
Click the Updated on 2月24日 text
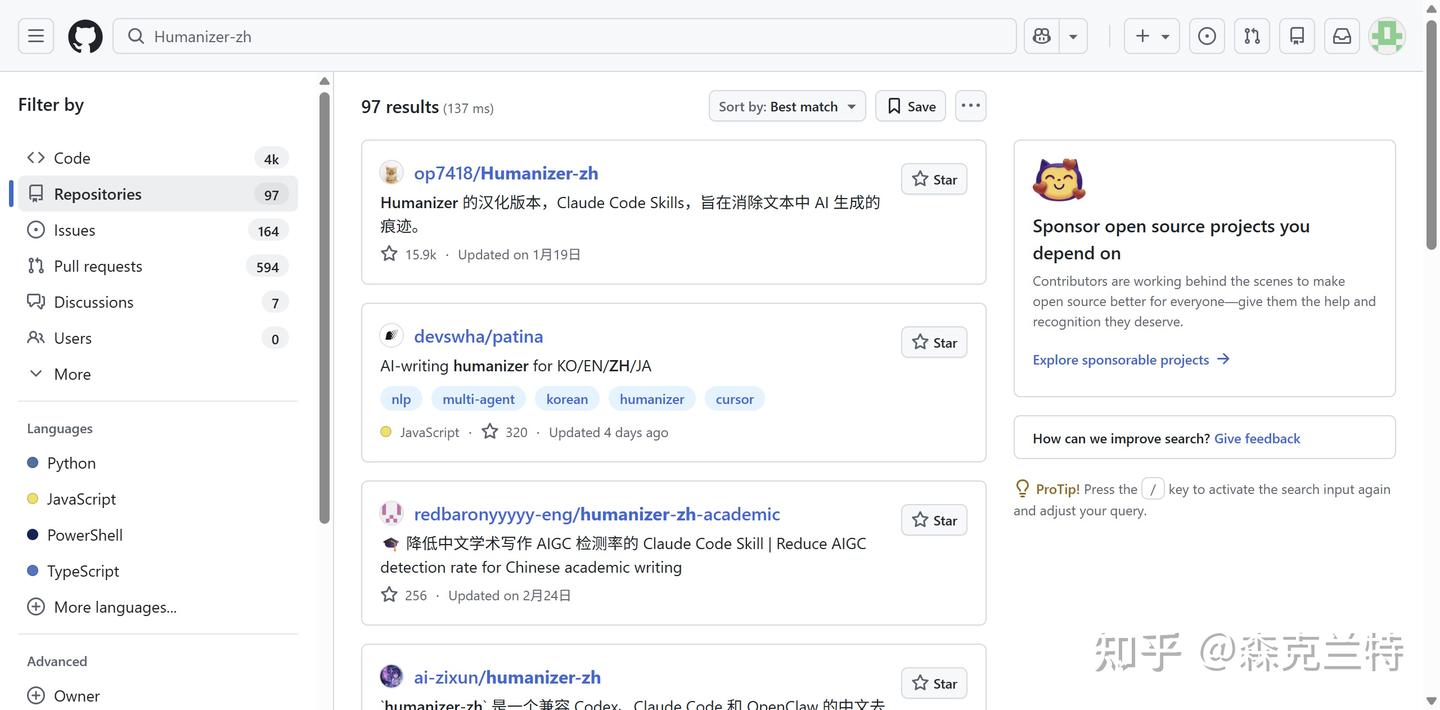click(510, 595)
